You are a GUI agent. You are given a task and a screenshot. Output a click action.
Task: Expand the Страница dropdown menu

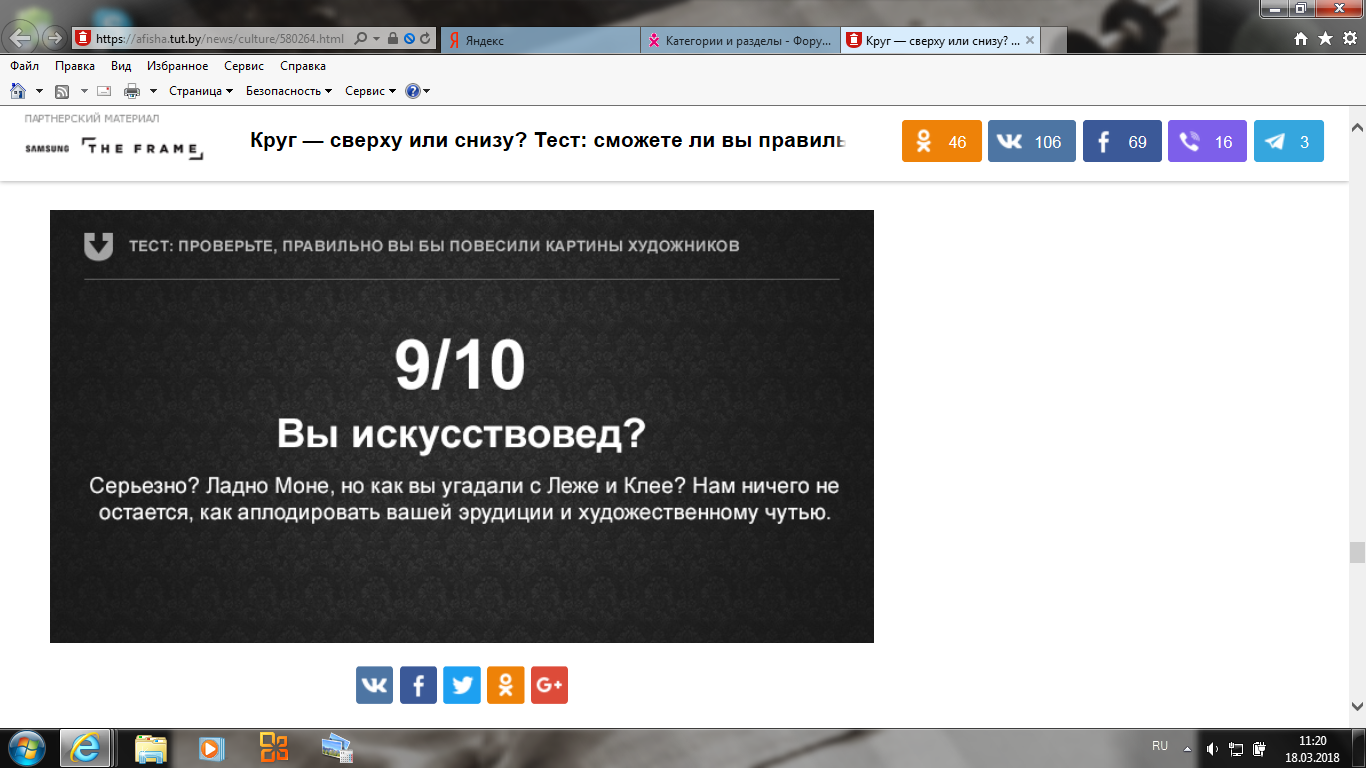pyautogui.click(x=200, y=91)
